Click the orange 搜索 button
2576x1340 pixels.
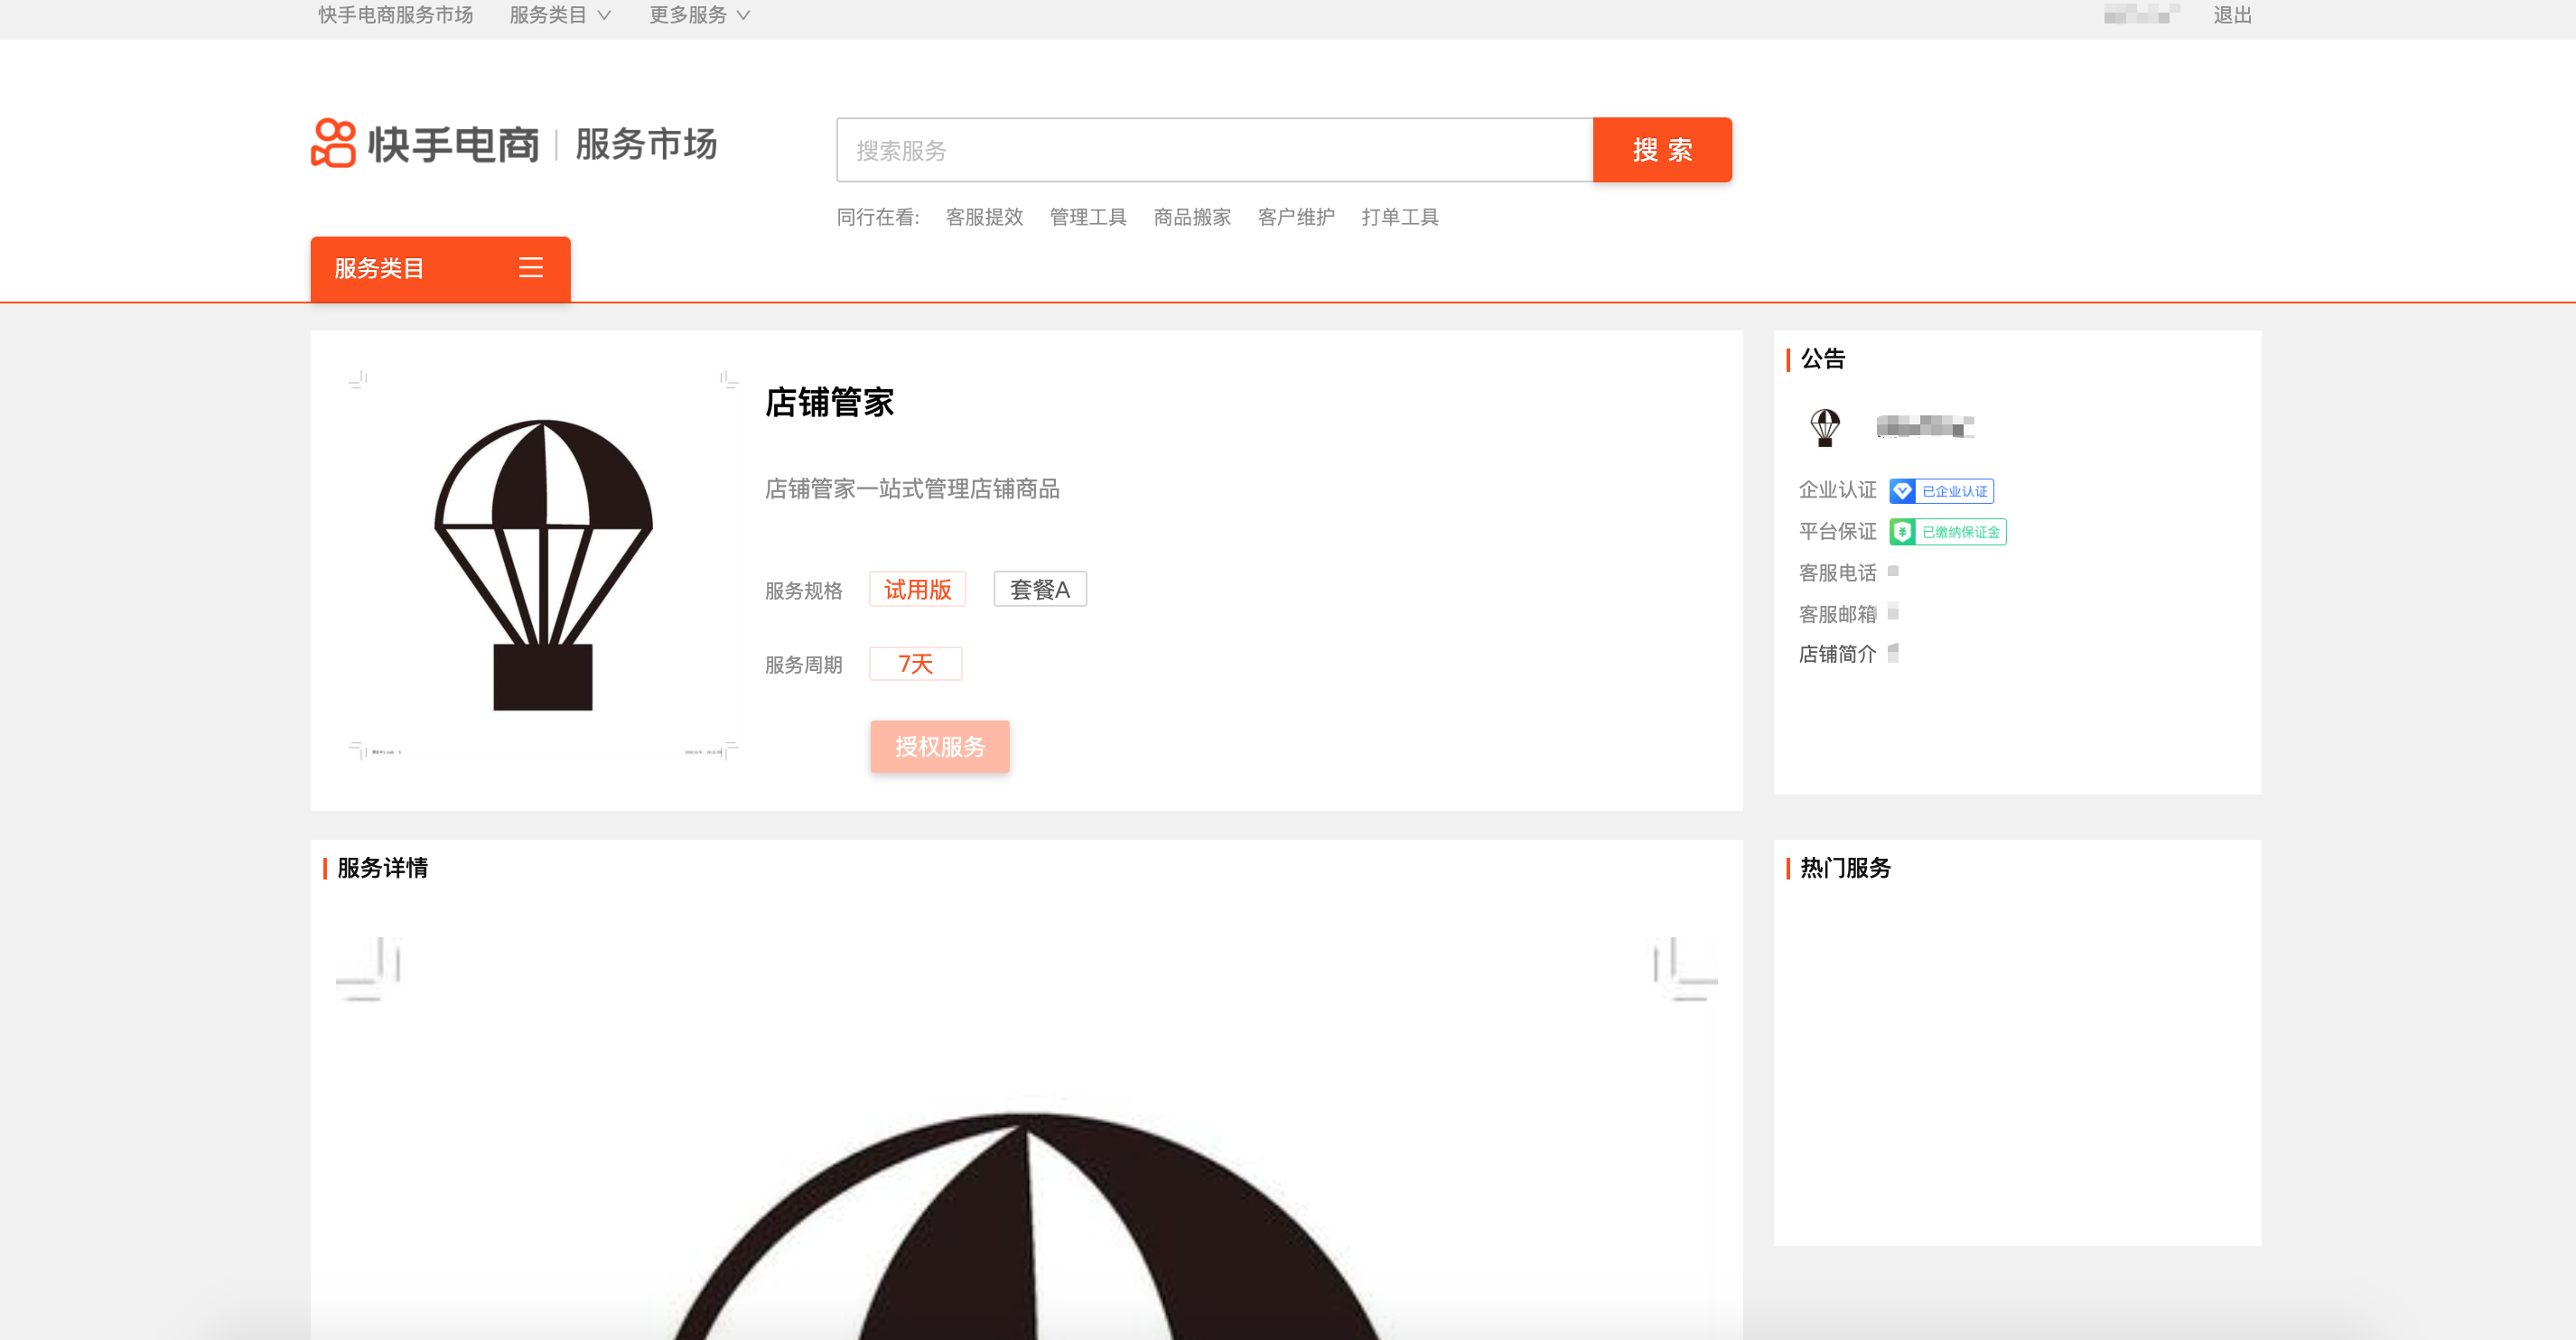point(1662,150)
